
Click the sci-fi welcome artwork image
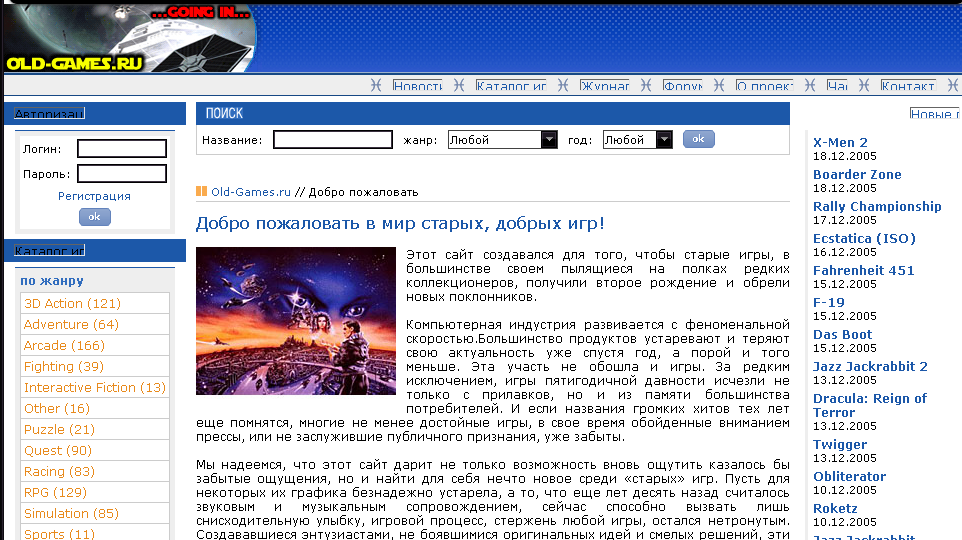[x=296, y=321]
